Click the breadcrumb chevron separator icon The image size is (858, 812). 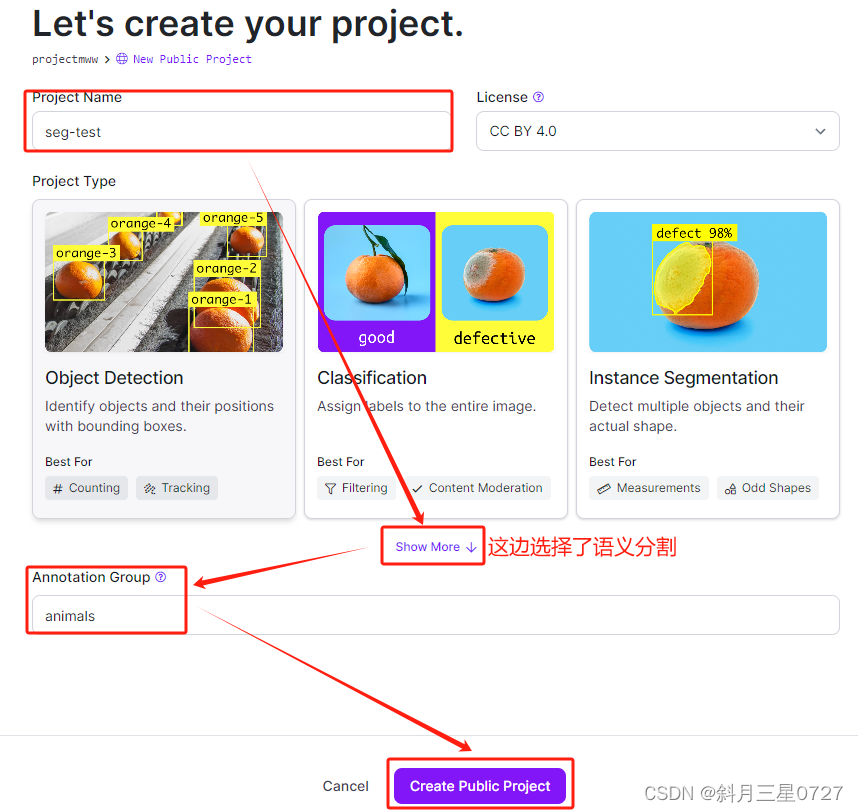[x=107, y=59]
